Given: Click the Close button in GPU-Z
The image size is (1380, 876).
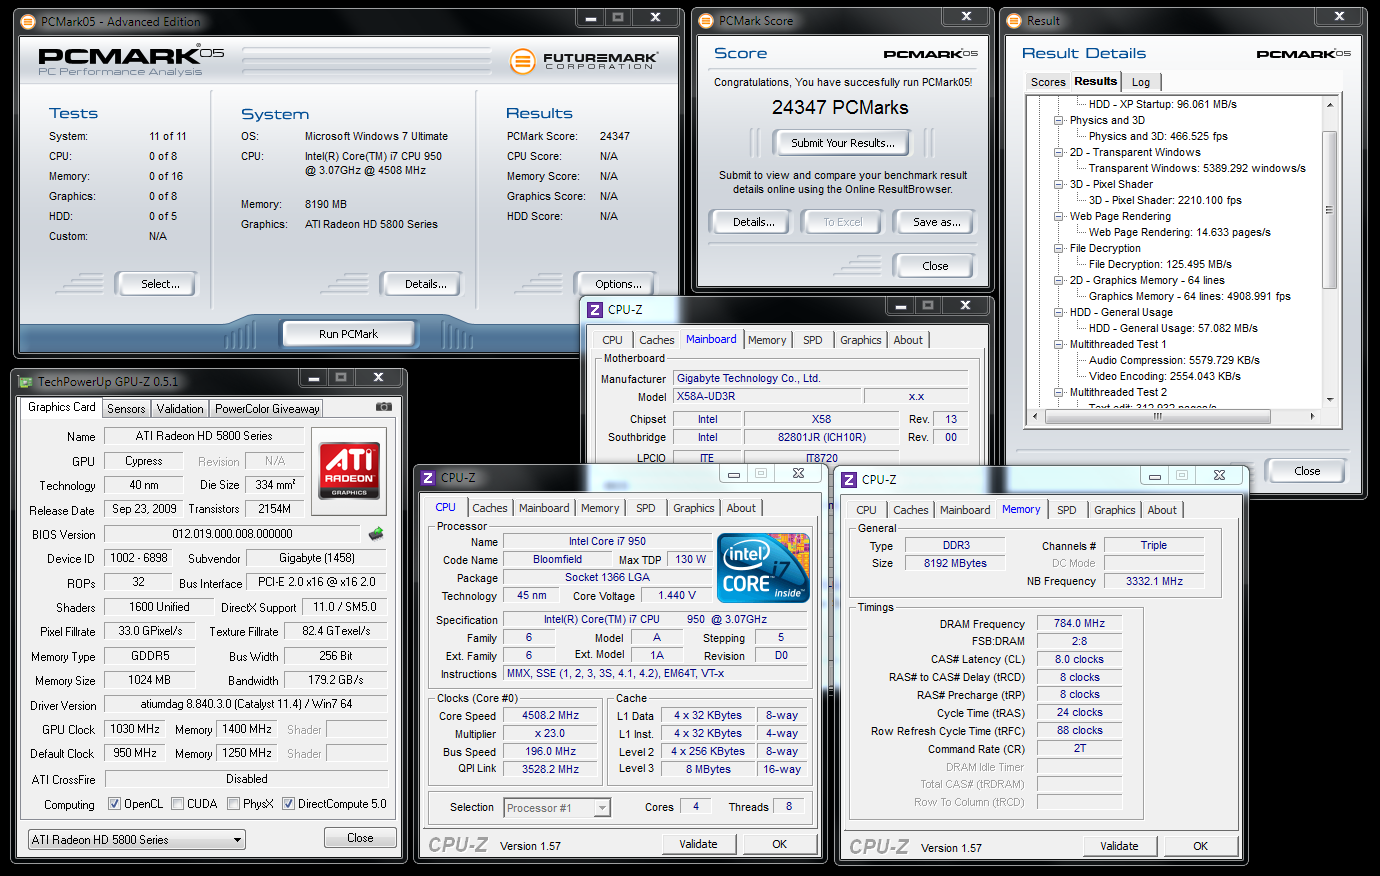Looking at the screenshot, I should 360,838.
